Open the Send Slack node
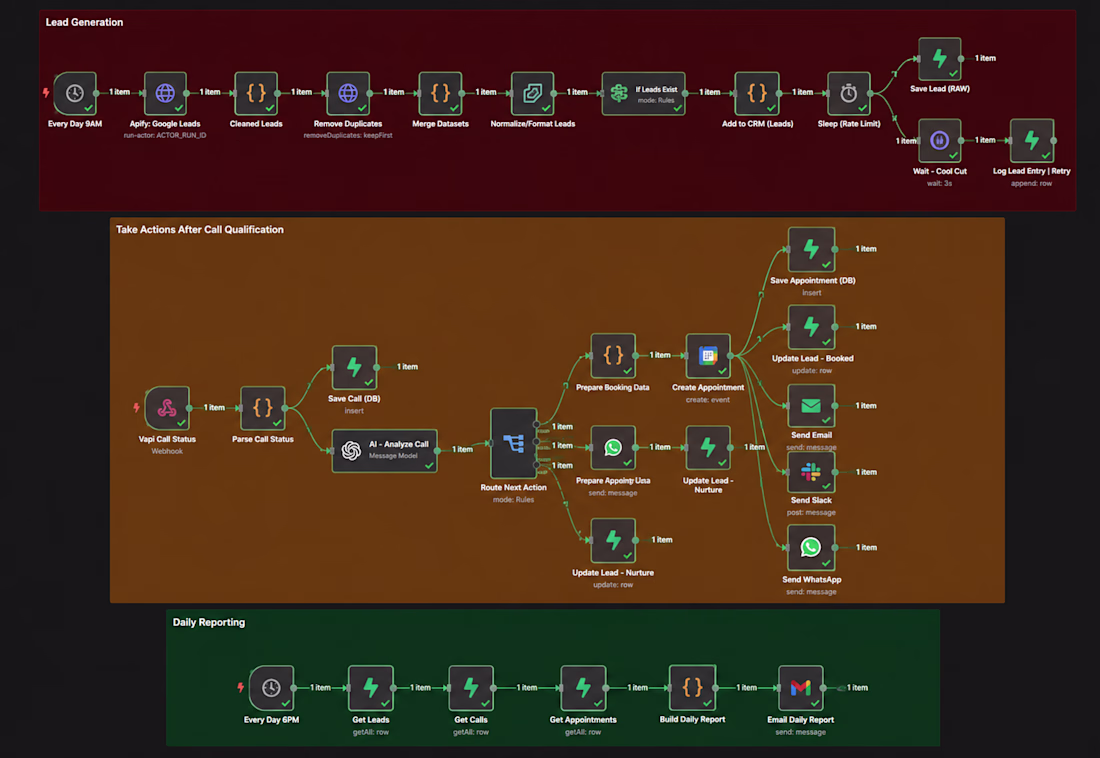 pos(812,472)
